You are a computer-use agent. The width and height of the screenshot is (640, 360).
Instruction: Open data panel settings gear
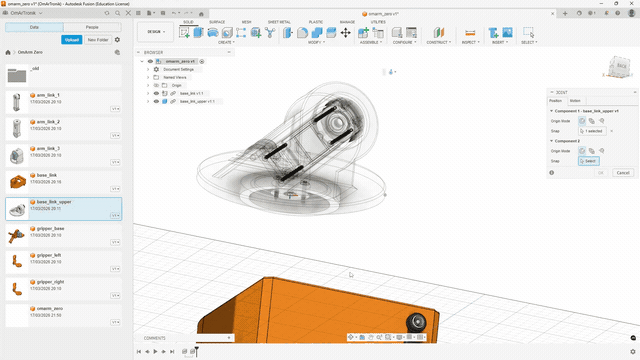point(117,40)
